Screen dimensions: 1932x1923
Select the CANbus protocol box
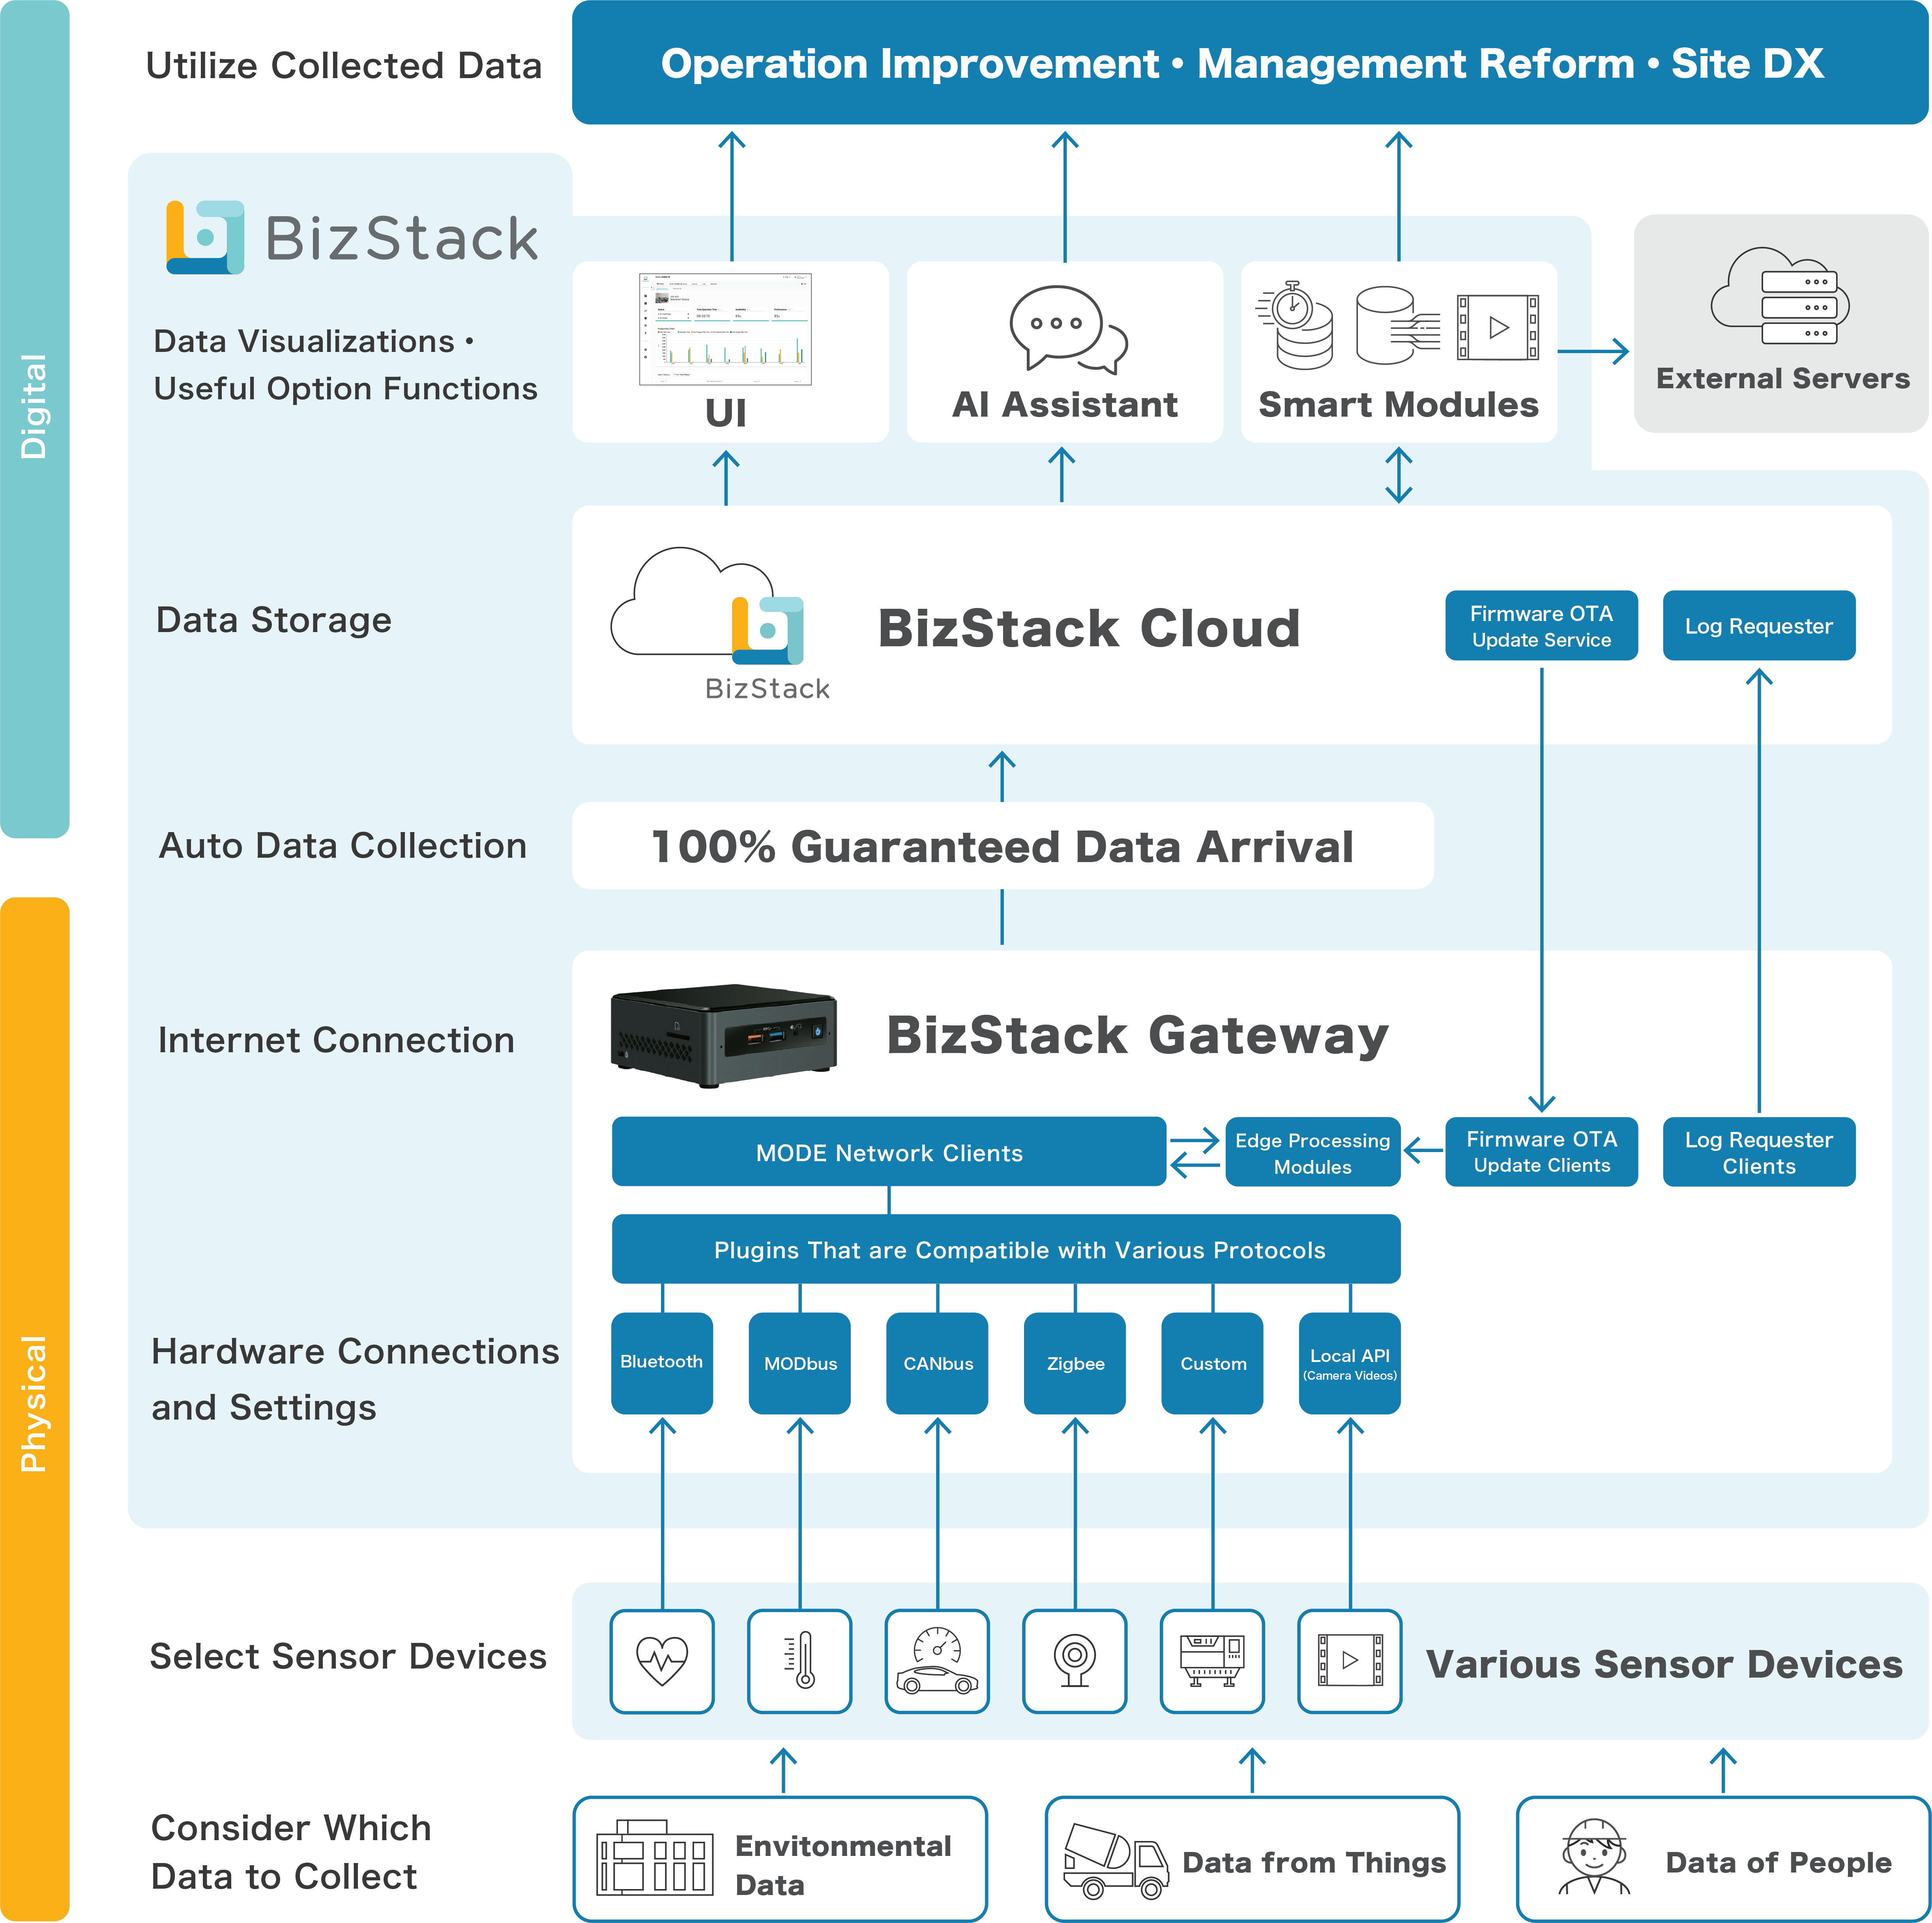pos(937,1363)
